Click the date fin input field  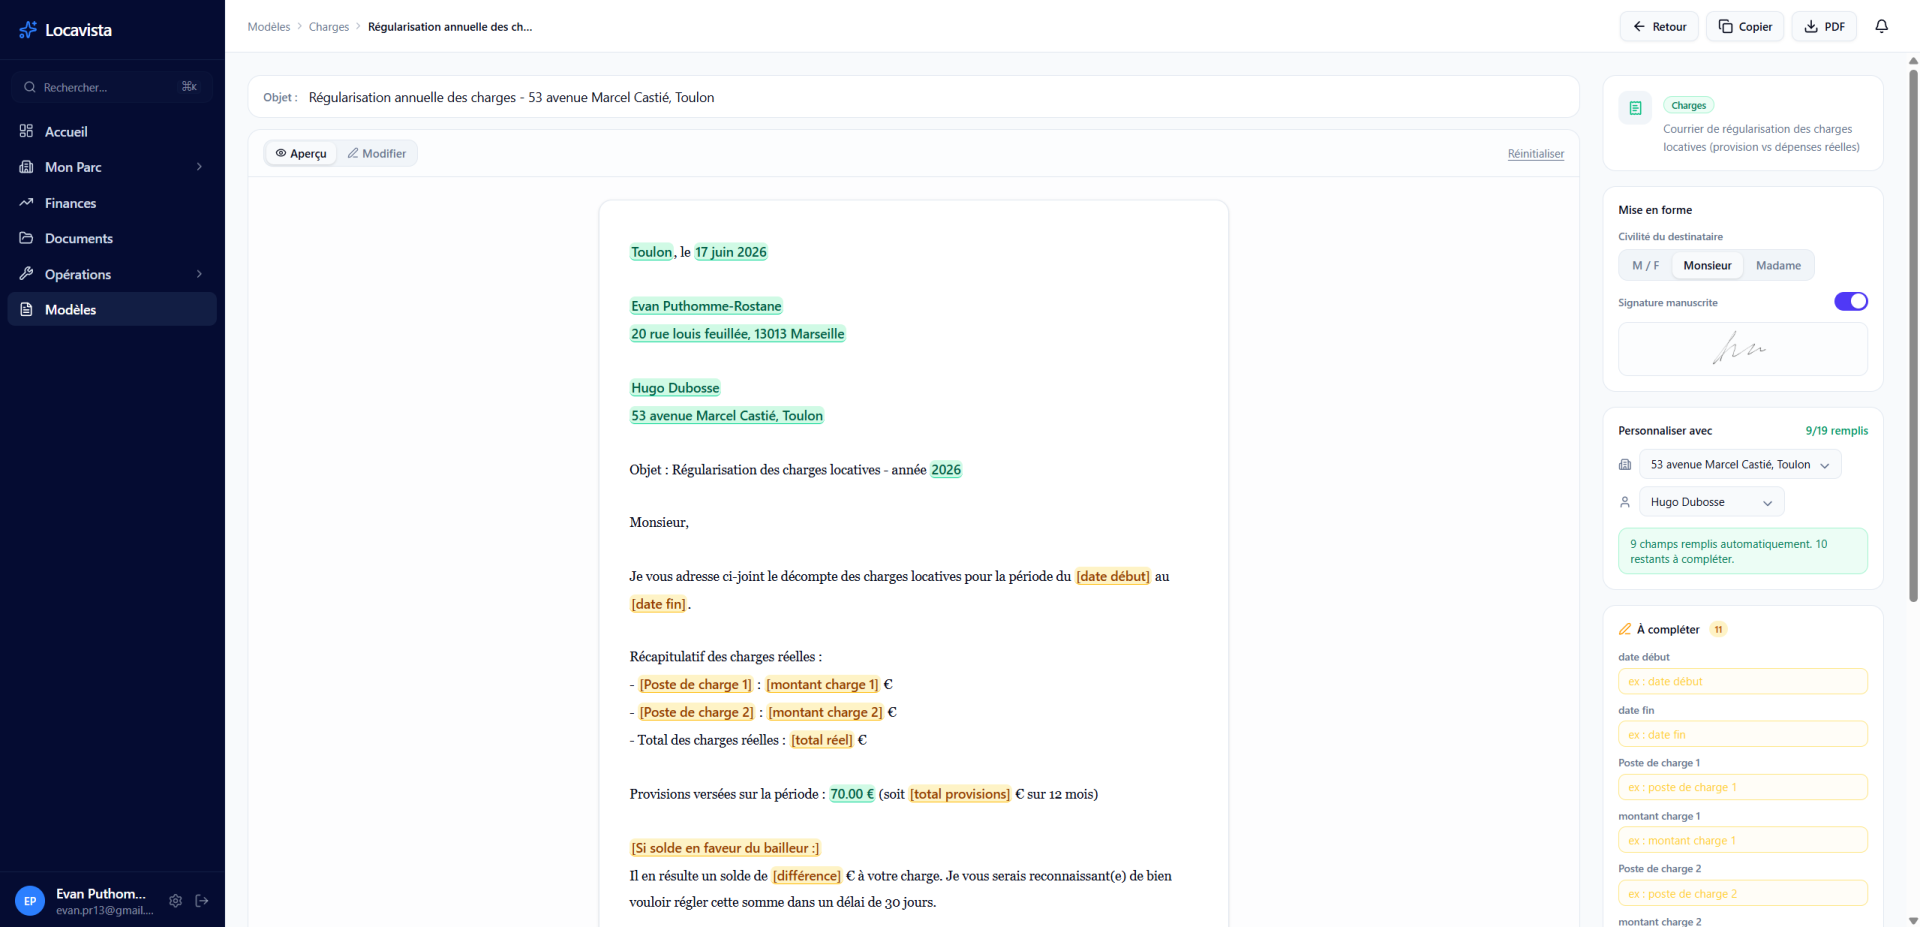pos(1743,734)
